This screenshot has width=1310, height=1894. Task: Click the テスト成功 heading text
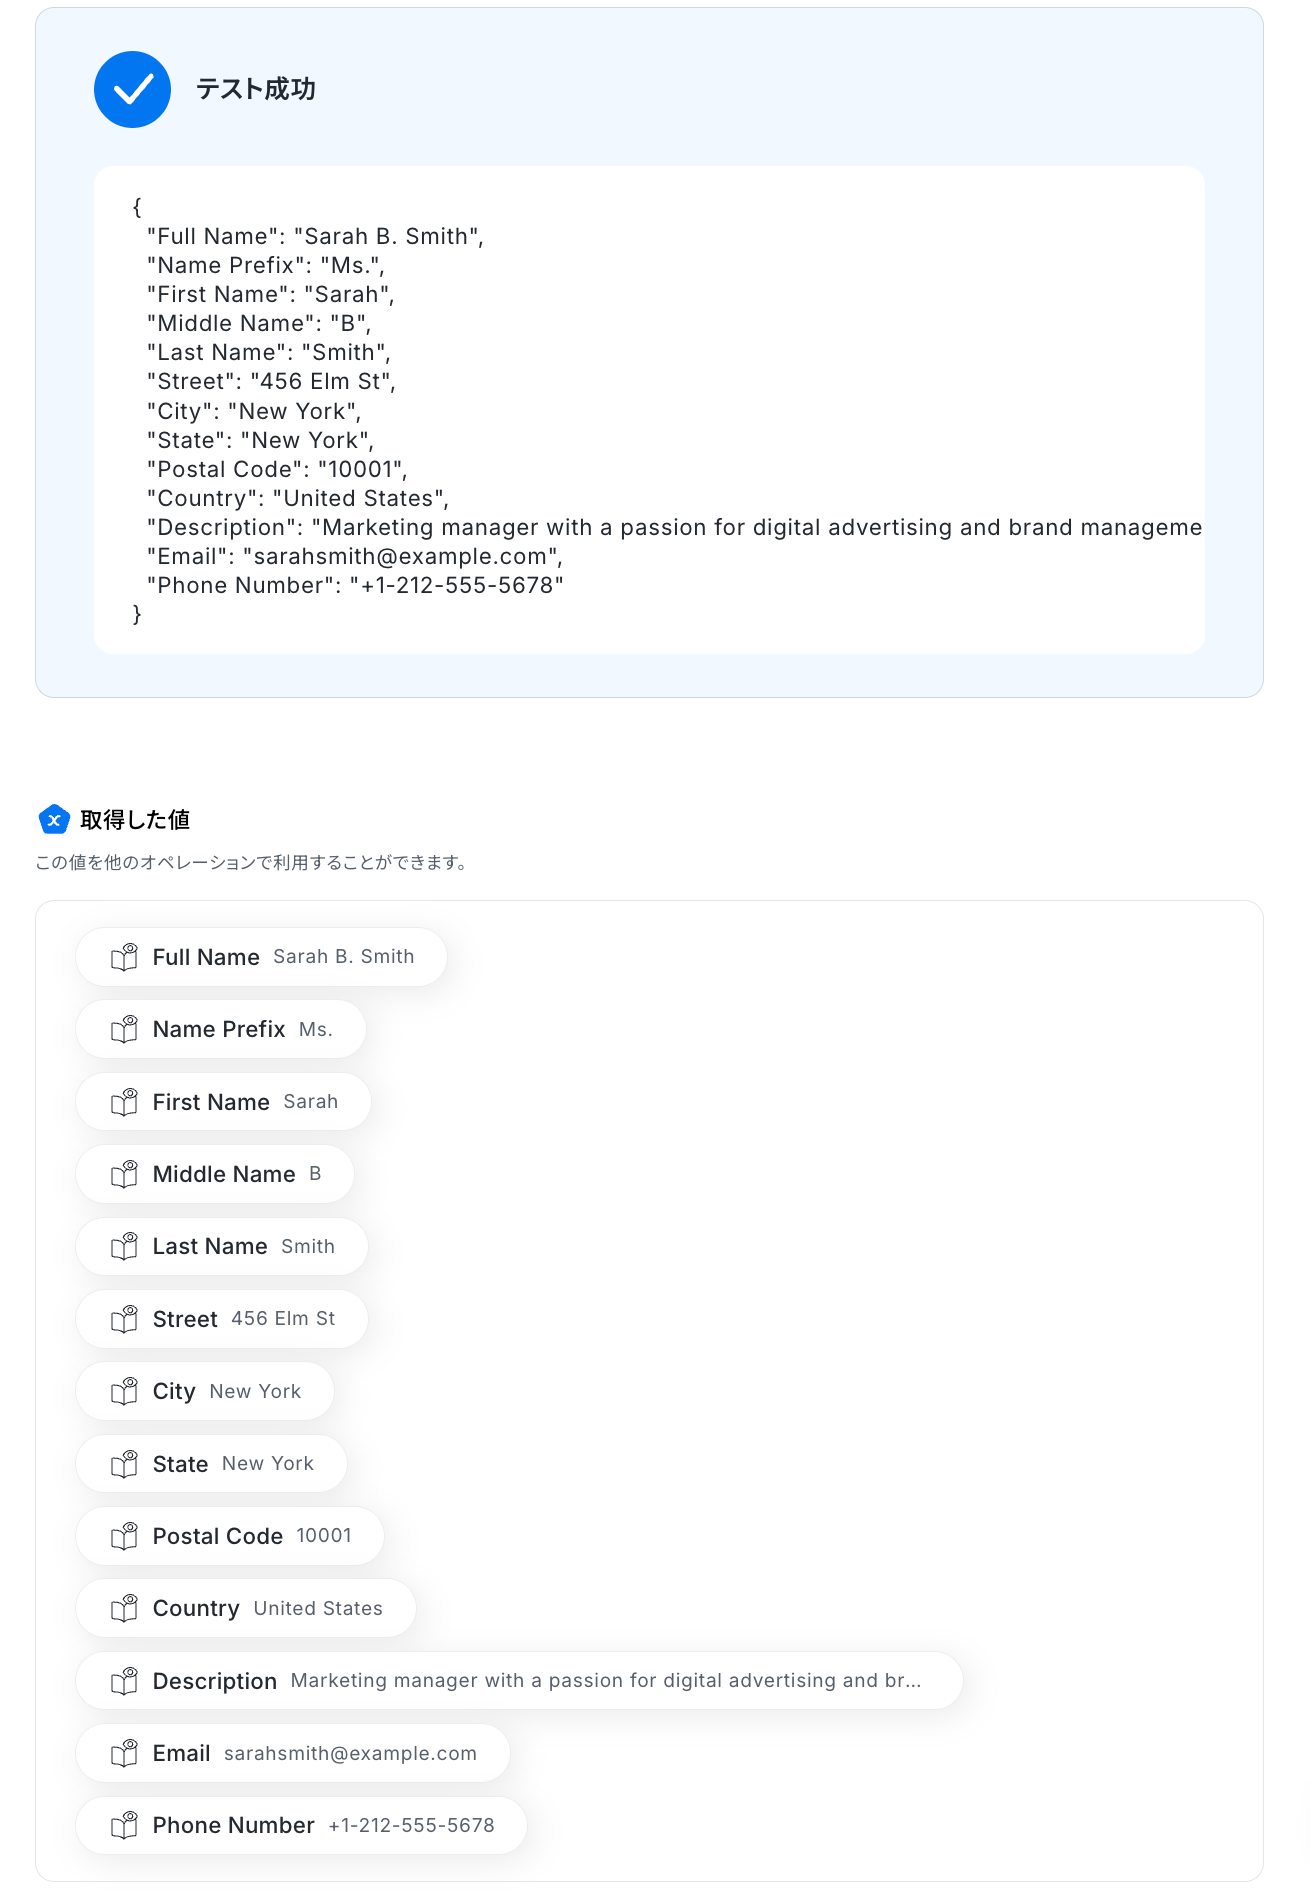[256, 89]
